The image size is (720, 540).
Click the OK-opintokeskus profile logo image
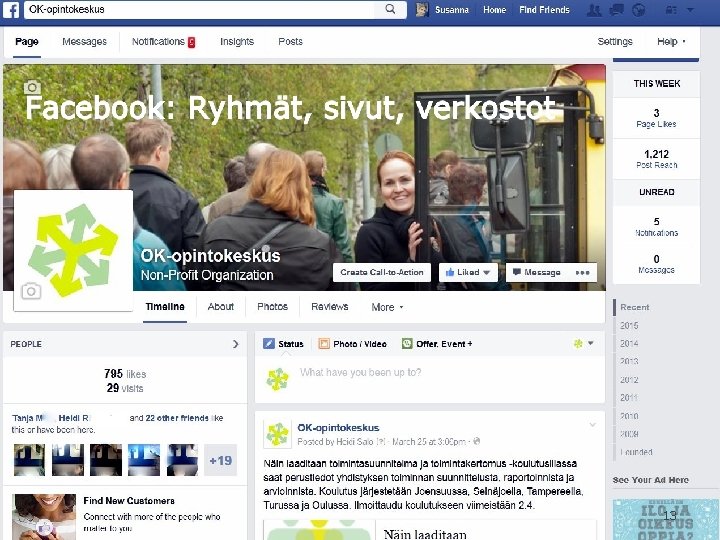[x=73, y=250]
